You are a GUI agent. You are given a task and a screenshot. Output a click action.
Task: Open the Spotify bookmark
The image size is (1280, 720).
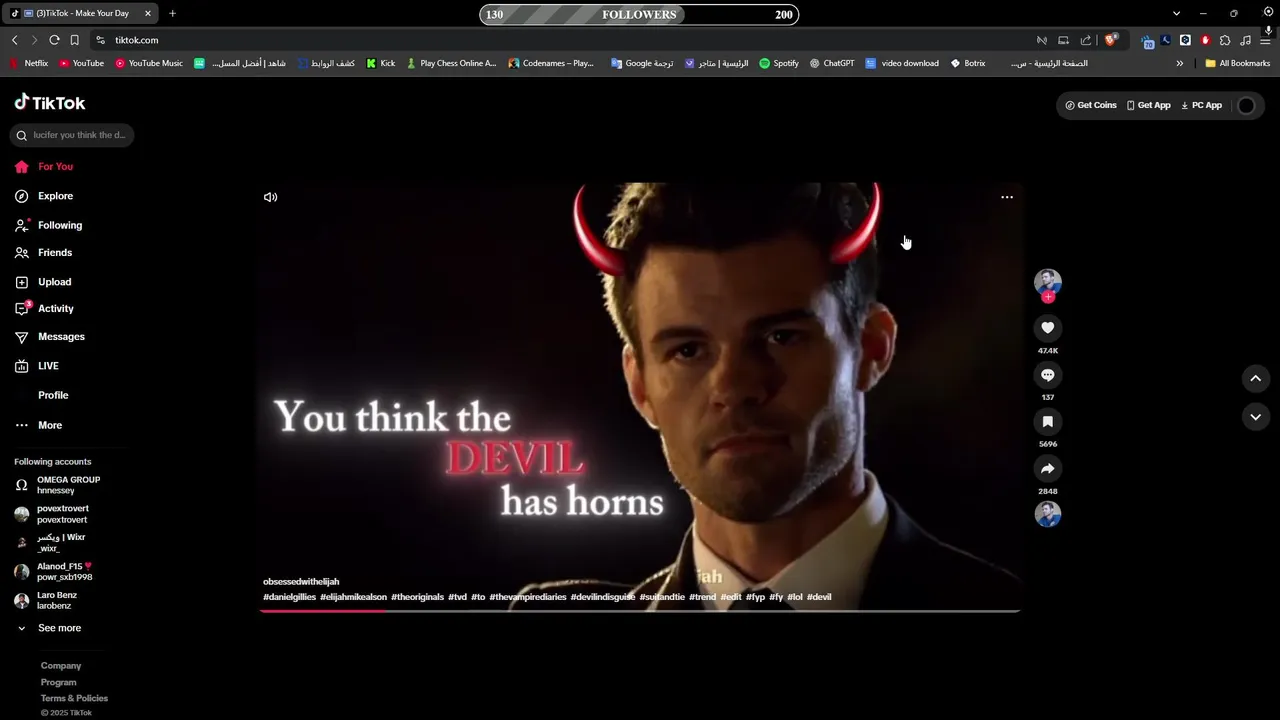(x=779, y=63)
